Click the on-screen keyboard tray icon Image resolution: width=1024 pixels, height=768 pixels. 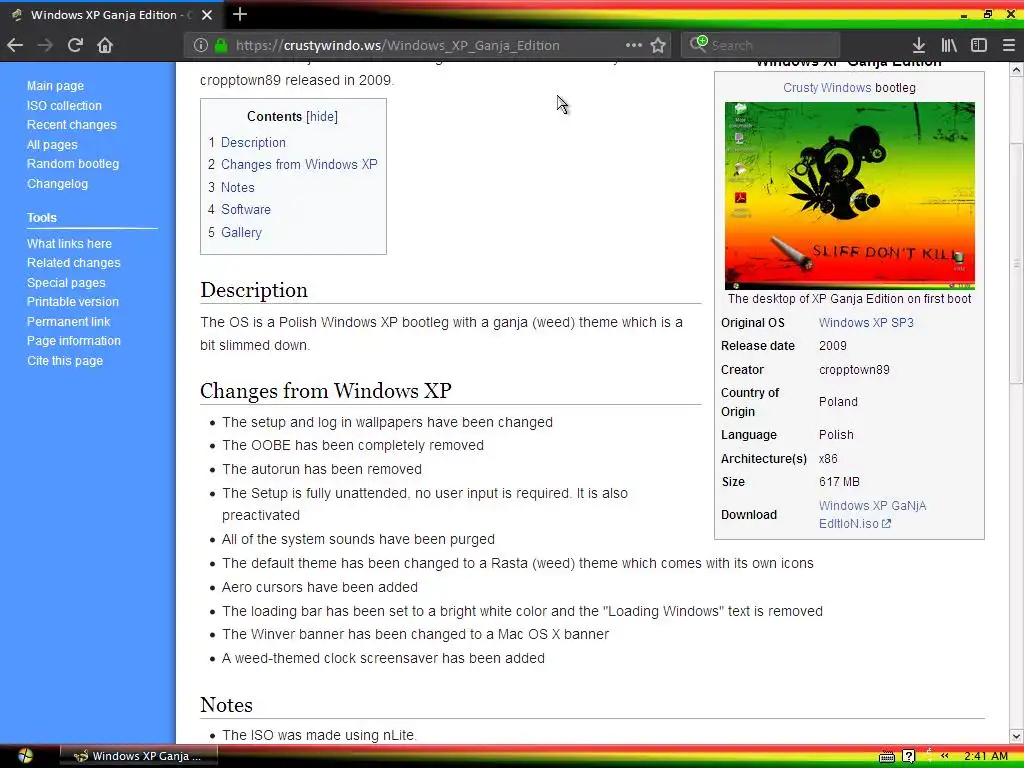pyautogui.click(x=886, y=756)
